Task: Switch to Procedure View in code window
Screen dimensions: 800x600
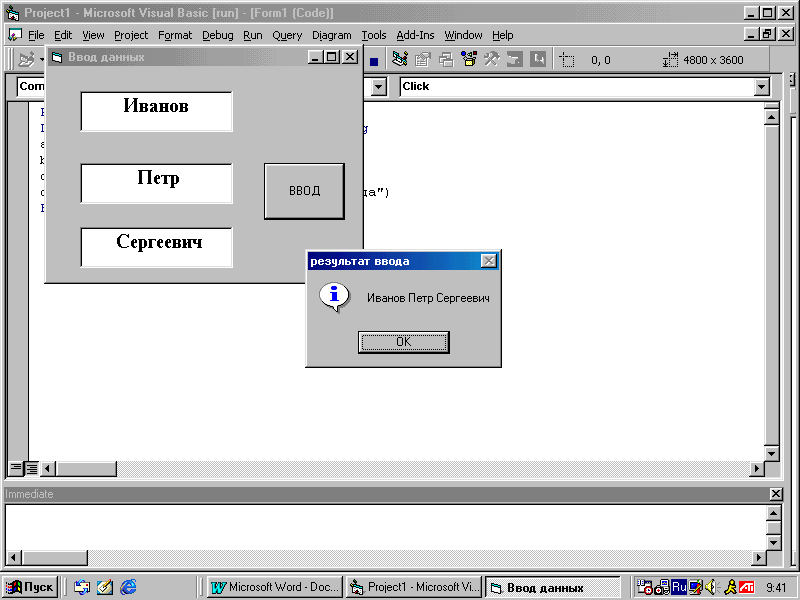Action: (x=16, y=467)
